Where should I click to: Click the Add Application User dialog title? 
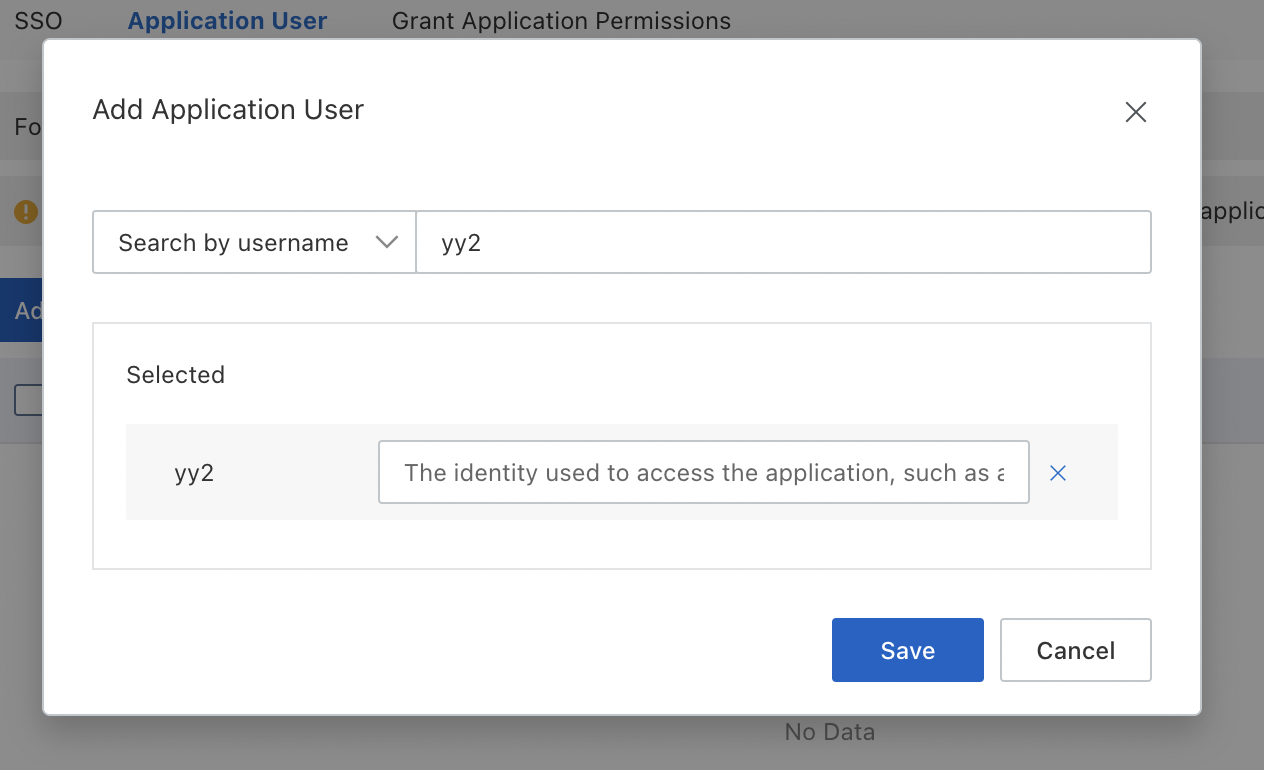228,110
